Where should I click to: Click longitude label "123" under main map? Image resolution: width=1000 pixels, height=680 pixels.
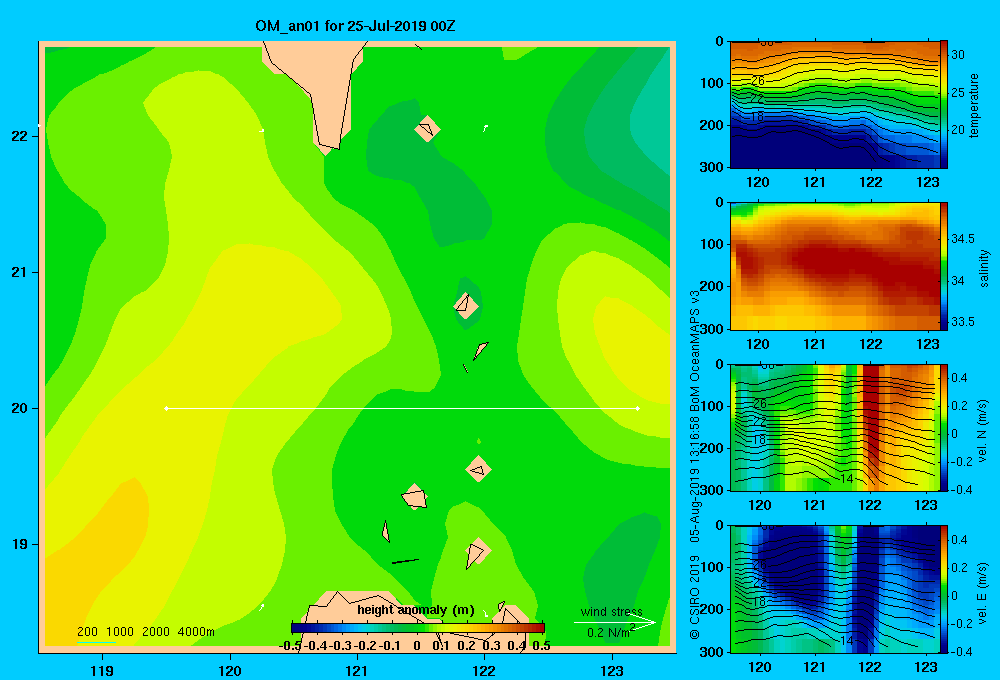click(x=612, y=670)
